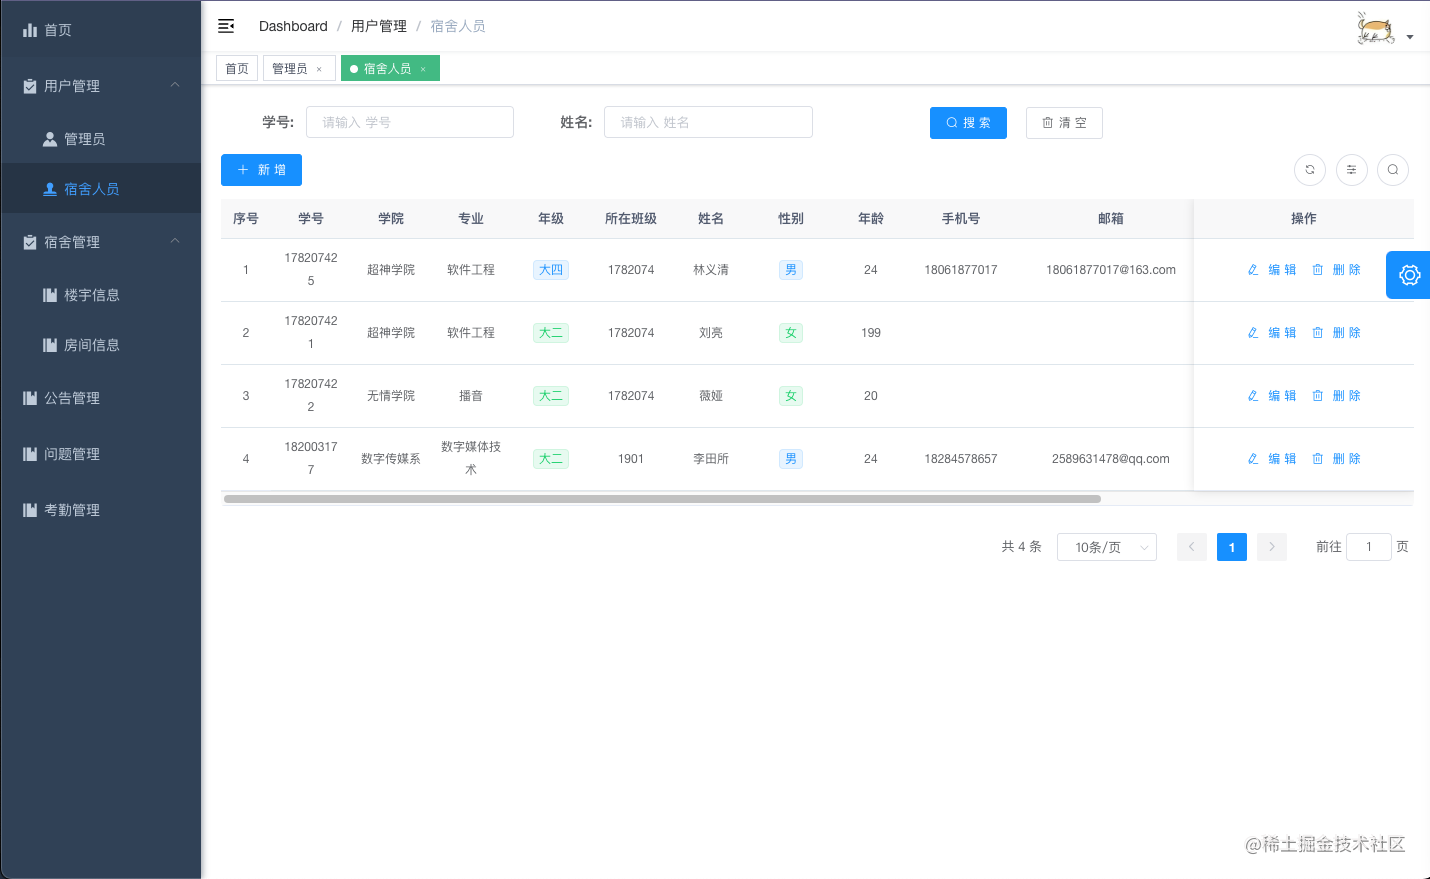Click the 管理员 person icon in sidebar

[x=50, y=139]
